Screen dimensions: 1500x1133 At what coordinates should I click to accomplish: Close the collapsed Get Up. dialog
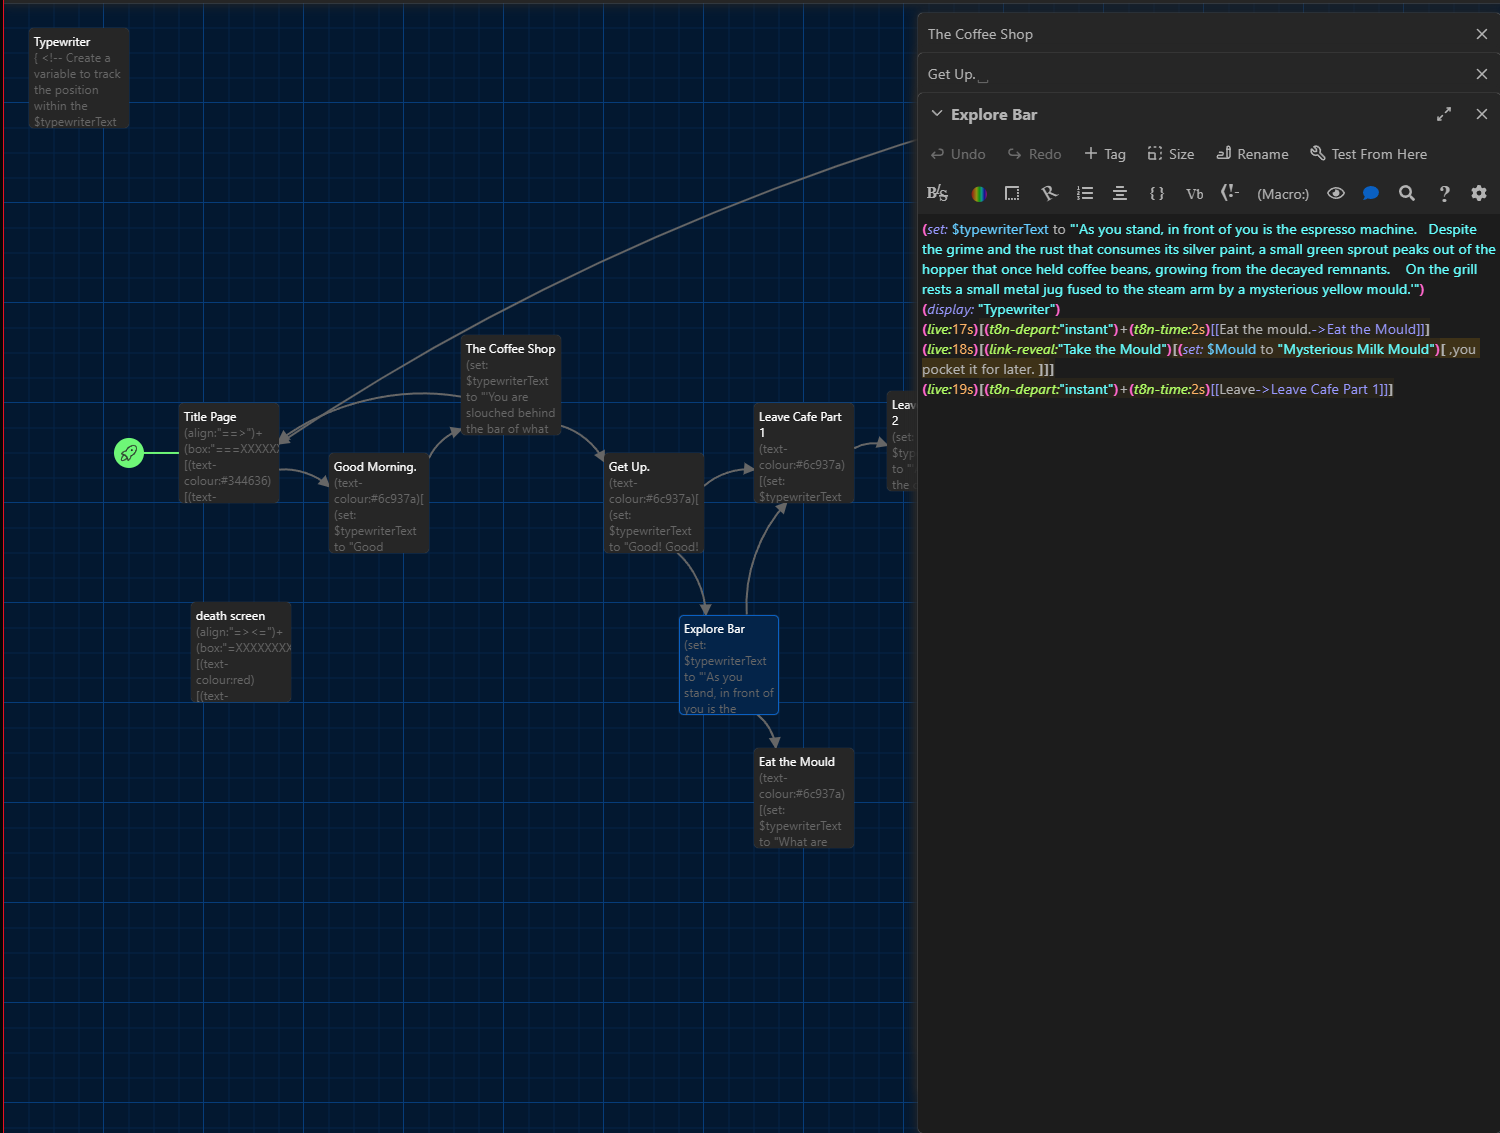click(1482, 74)
